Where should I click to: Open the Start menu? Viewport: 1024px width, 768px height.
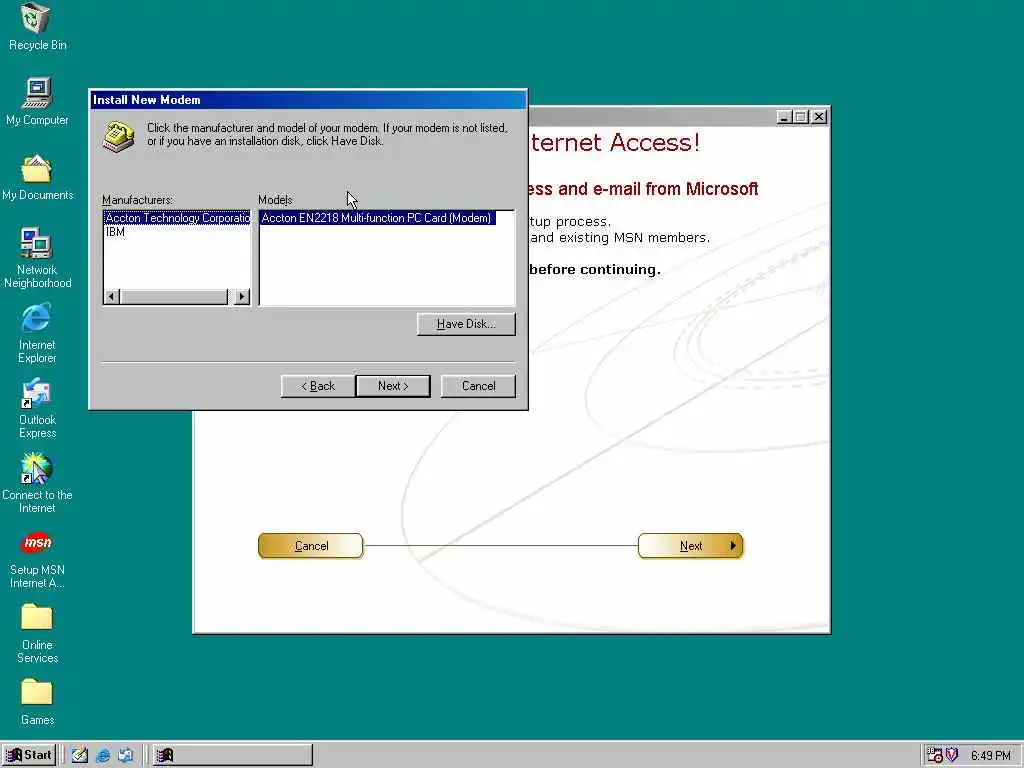tap(28, 755)
